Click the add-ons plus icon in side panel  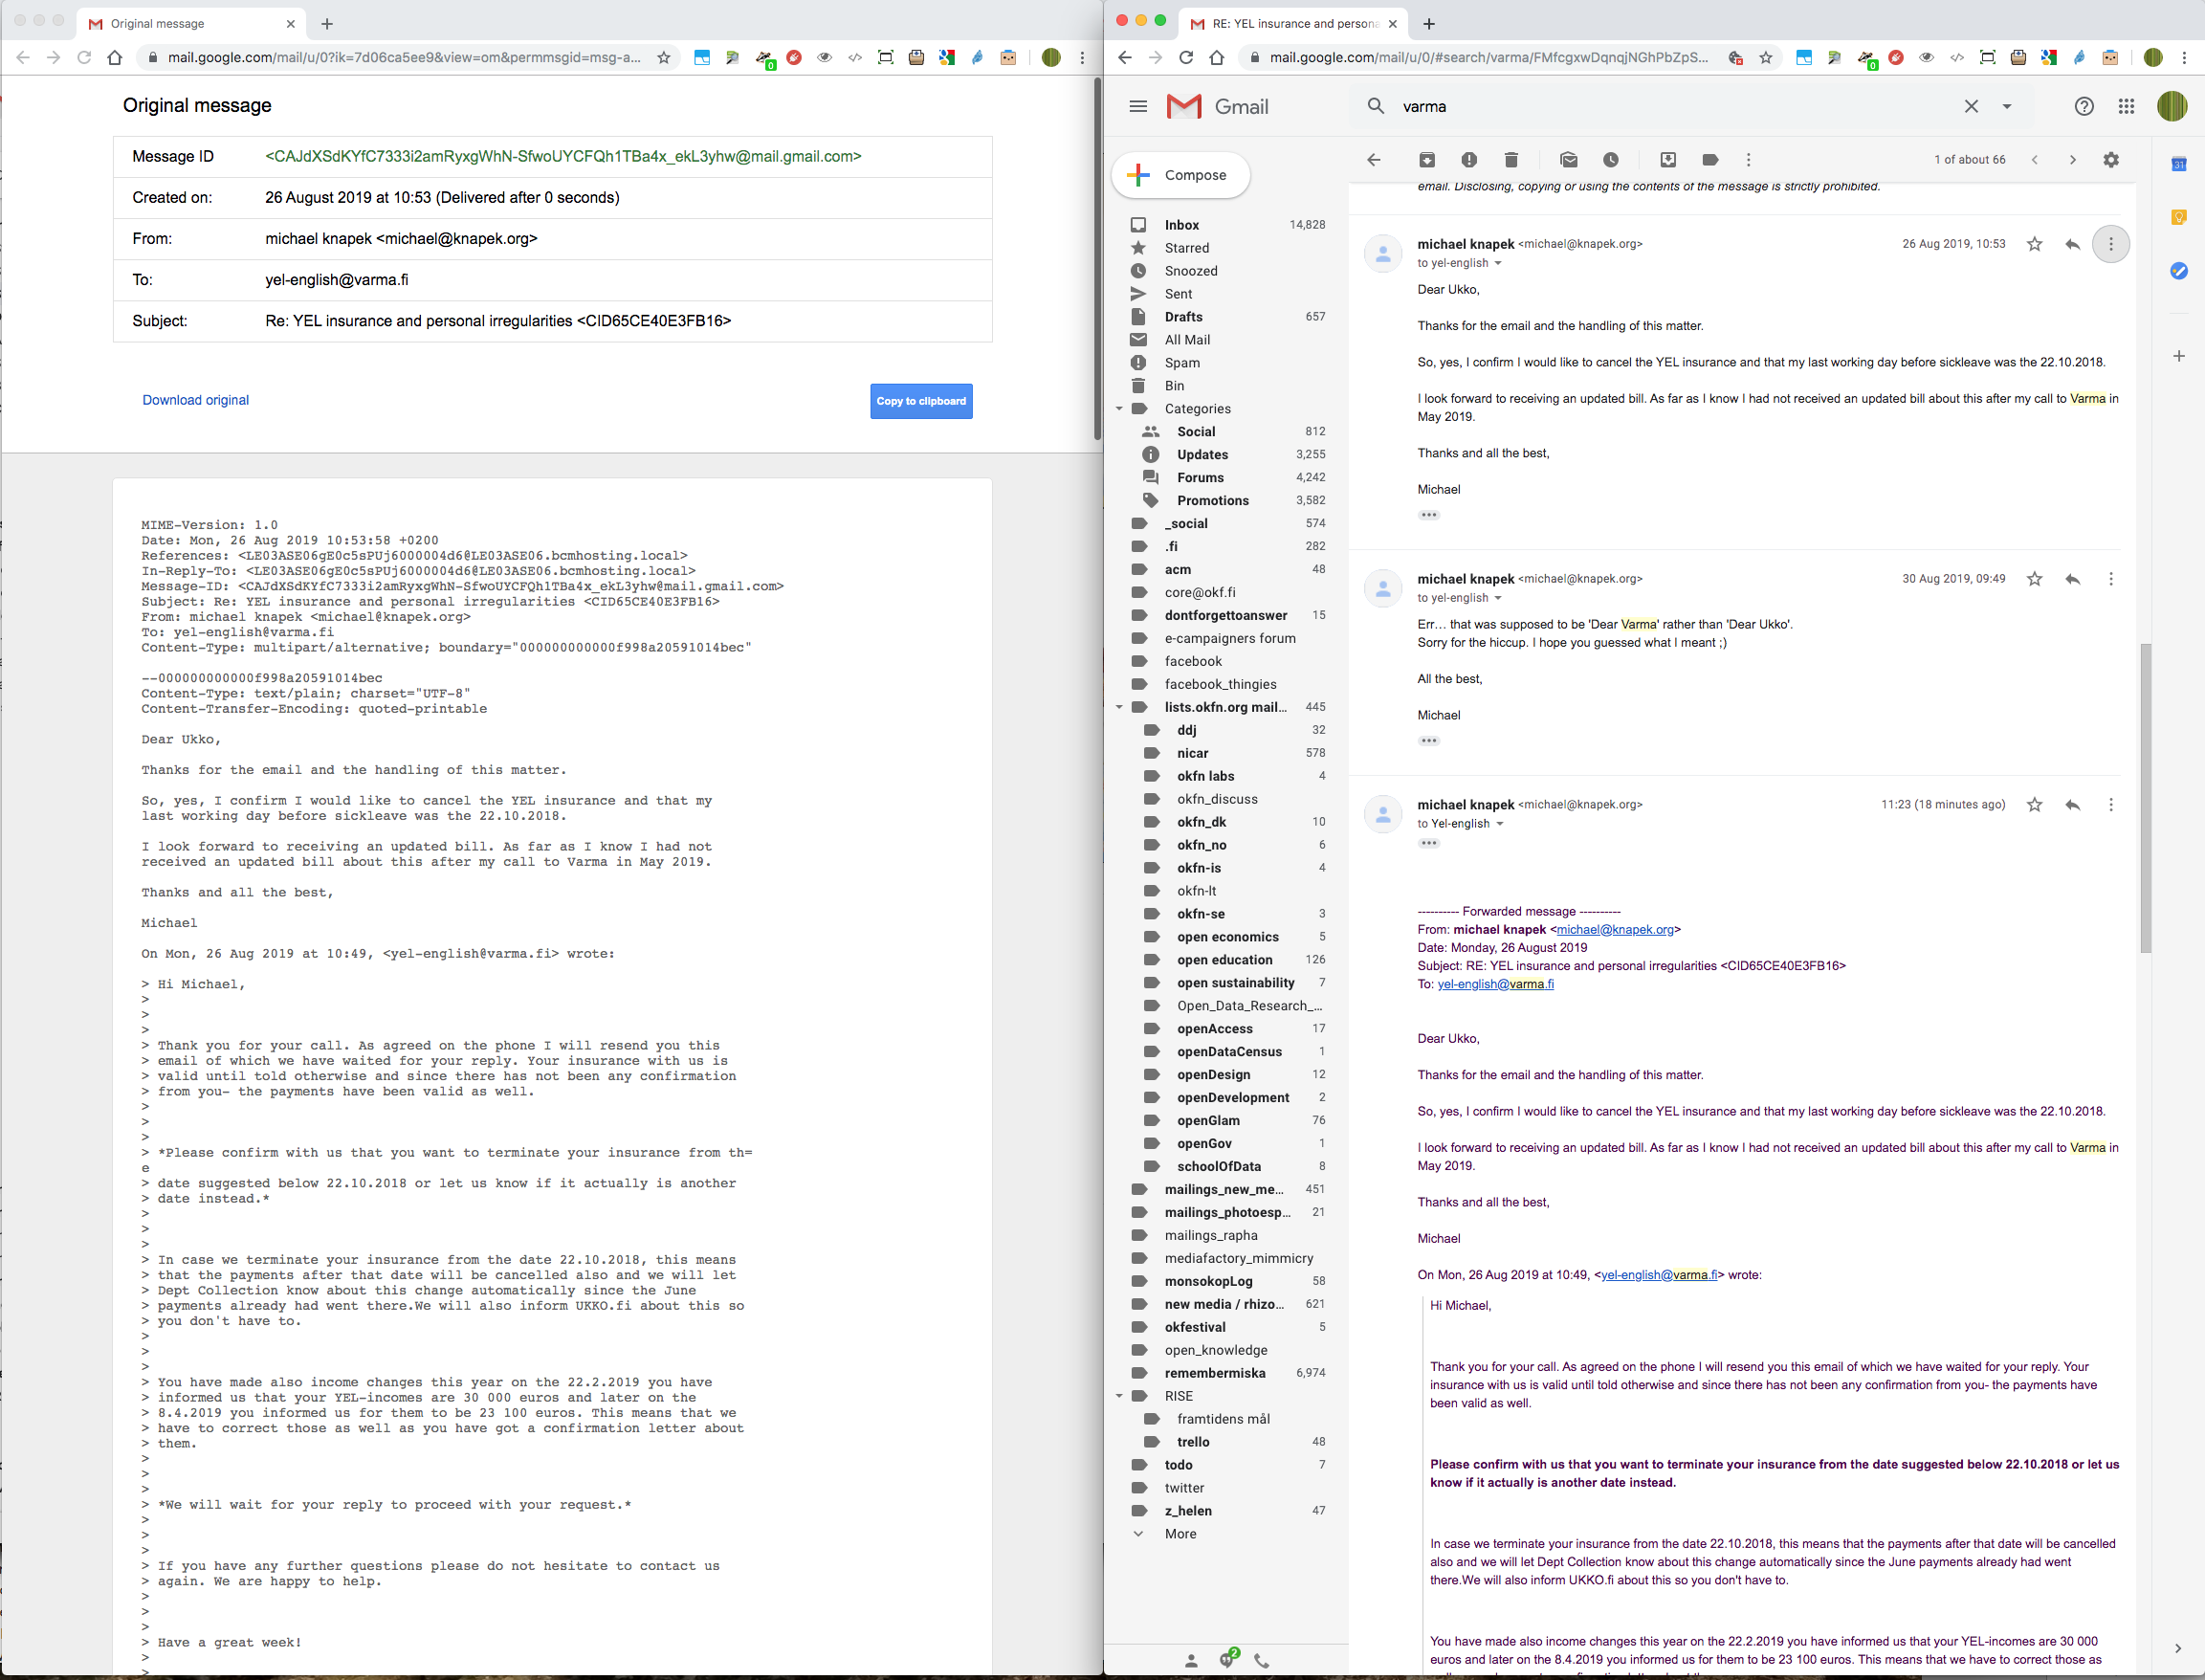2179,356
